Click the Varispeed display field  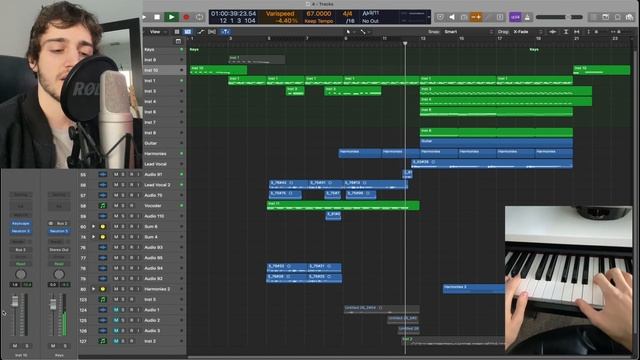(280, 14)
